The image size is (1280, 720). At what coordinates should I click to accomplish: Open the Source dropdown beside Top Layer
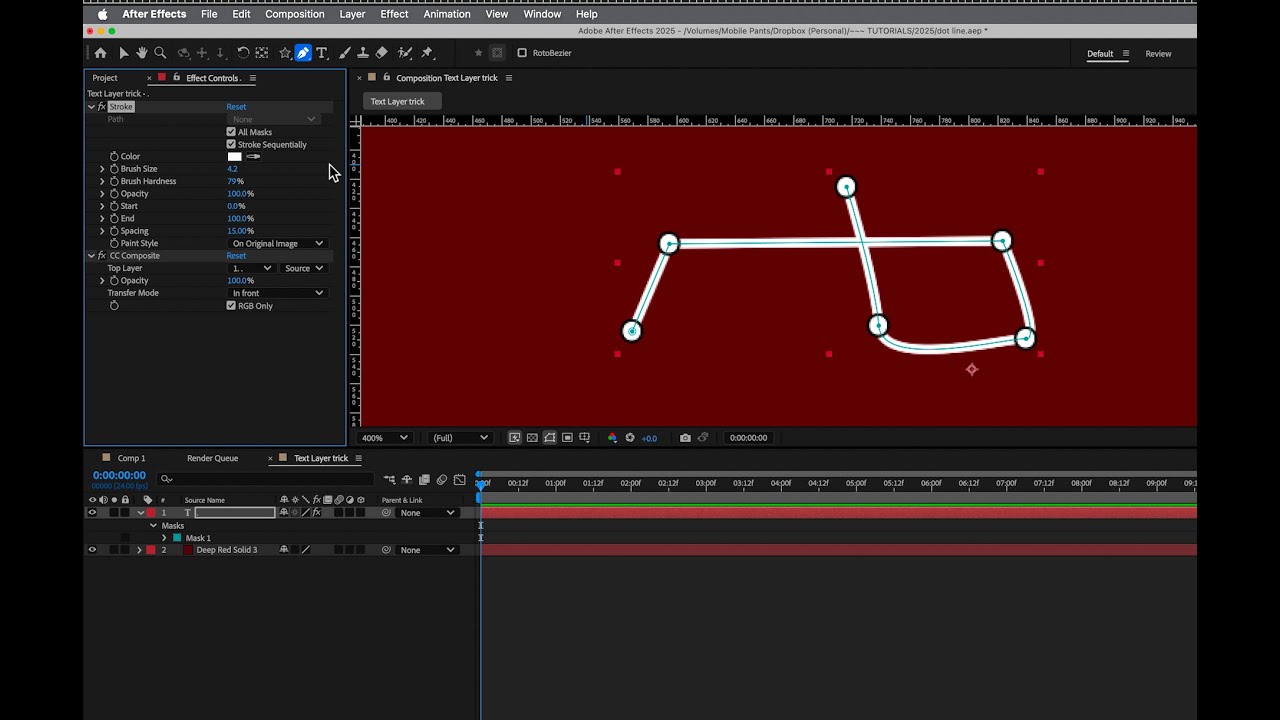(x=303, y=268)
